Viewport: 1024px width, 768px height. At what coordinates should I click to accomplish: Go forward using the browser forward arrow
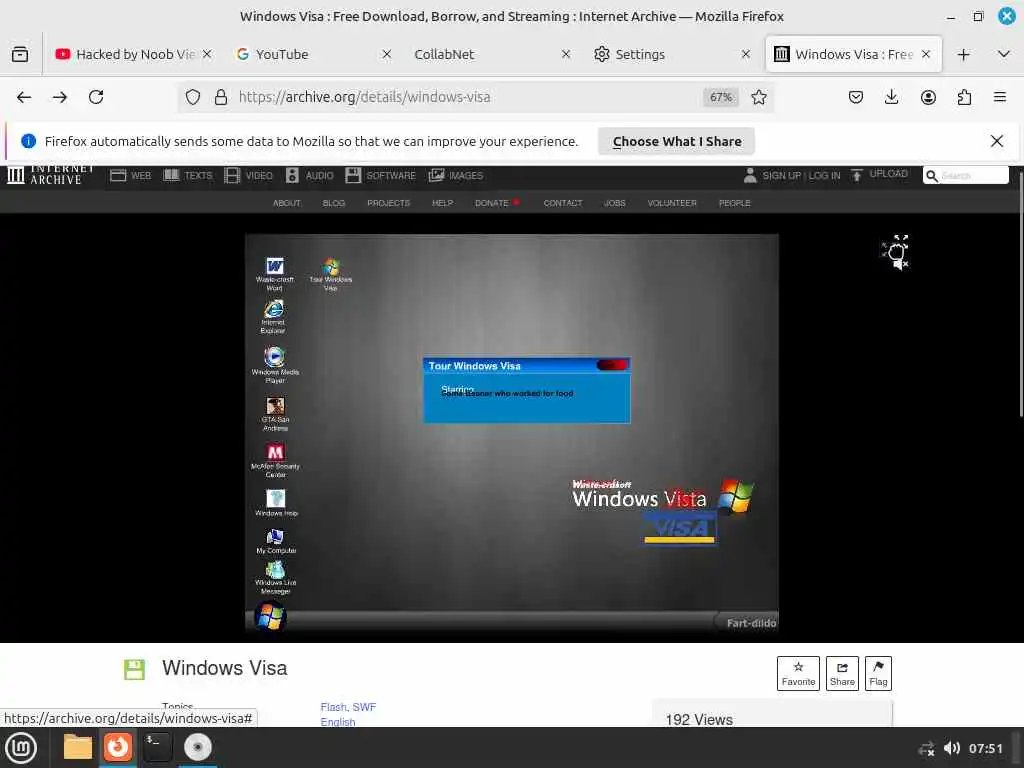coord(60,97)
